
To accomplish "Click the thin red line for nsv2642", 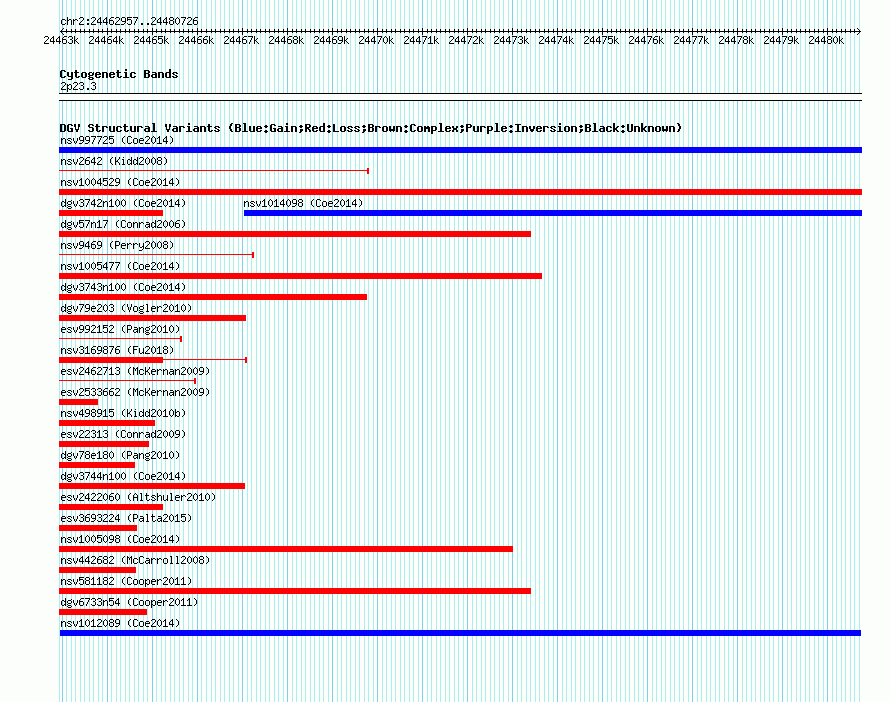I will click(214, 171).
